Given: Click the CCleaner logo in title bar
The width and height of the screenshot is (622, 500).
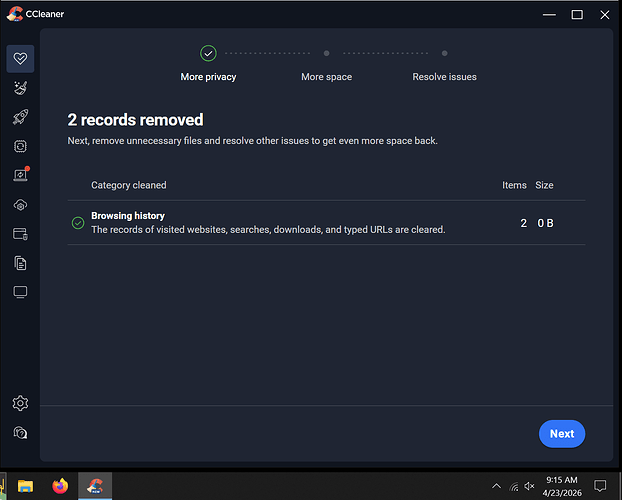Looking at the screenshot, I should (15, 14).
